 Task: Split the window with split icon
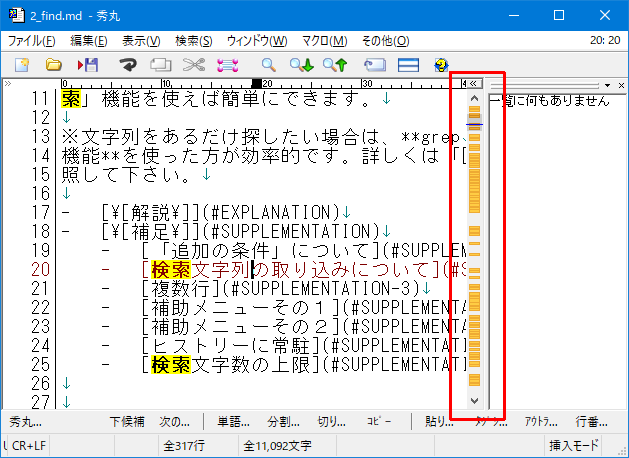click(408, 65)
